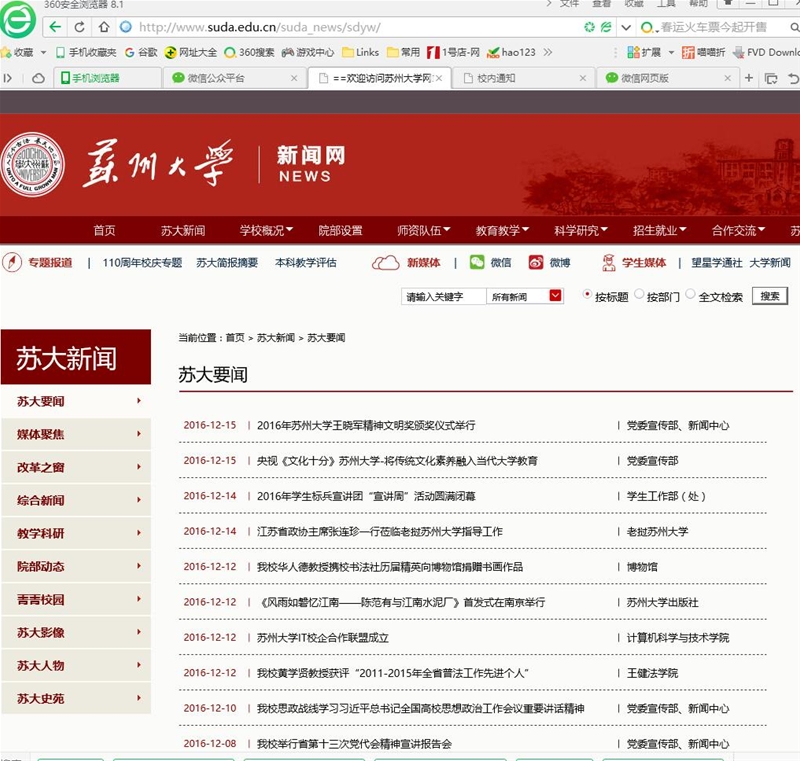
Task: Click the home icon in address bar
Action: (x=104, y=27)
